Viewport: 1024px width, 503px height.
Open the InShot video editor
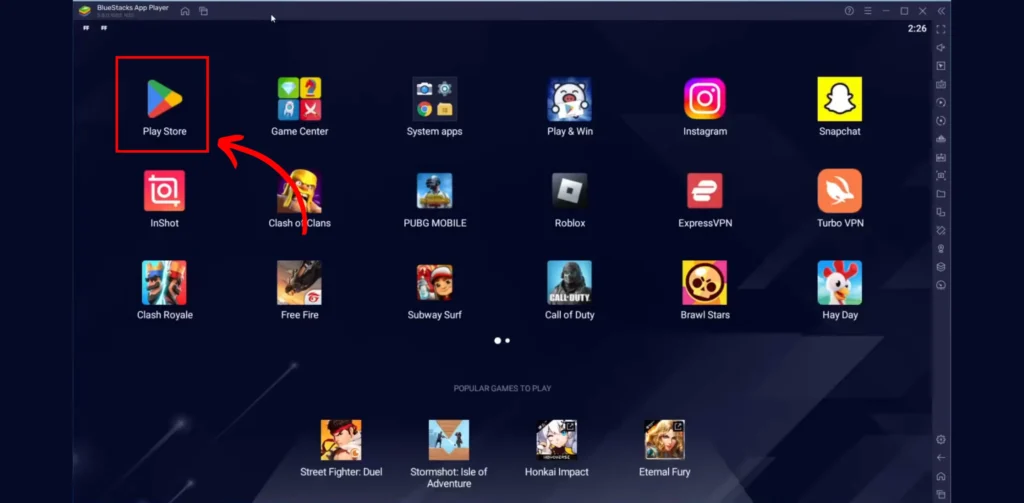[x=165, y=191]
